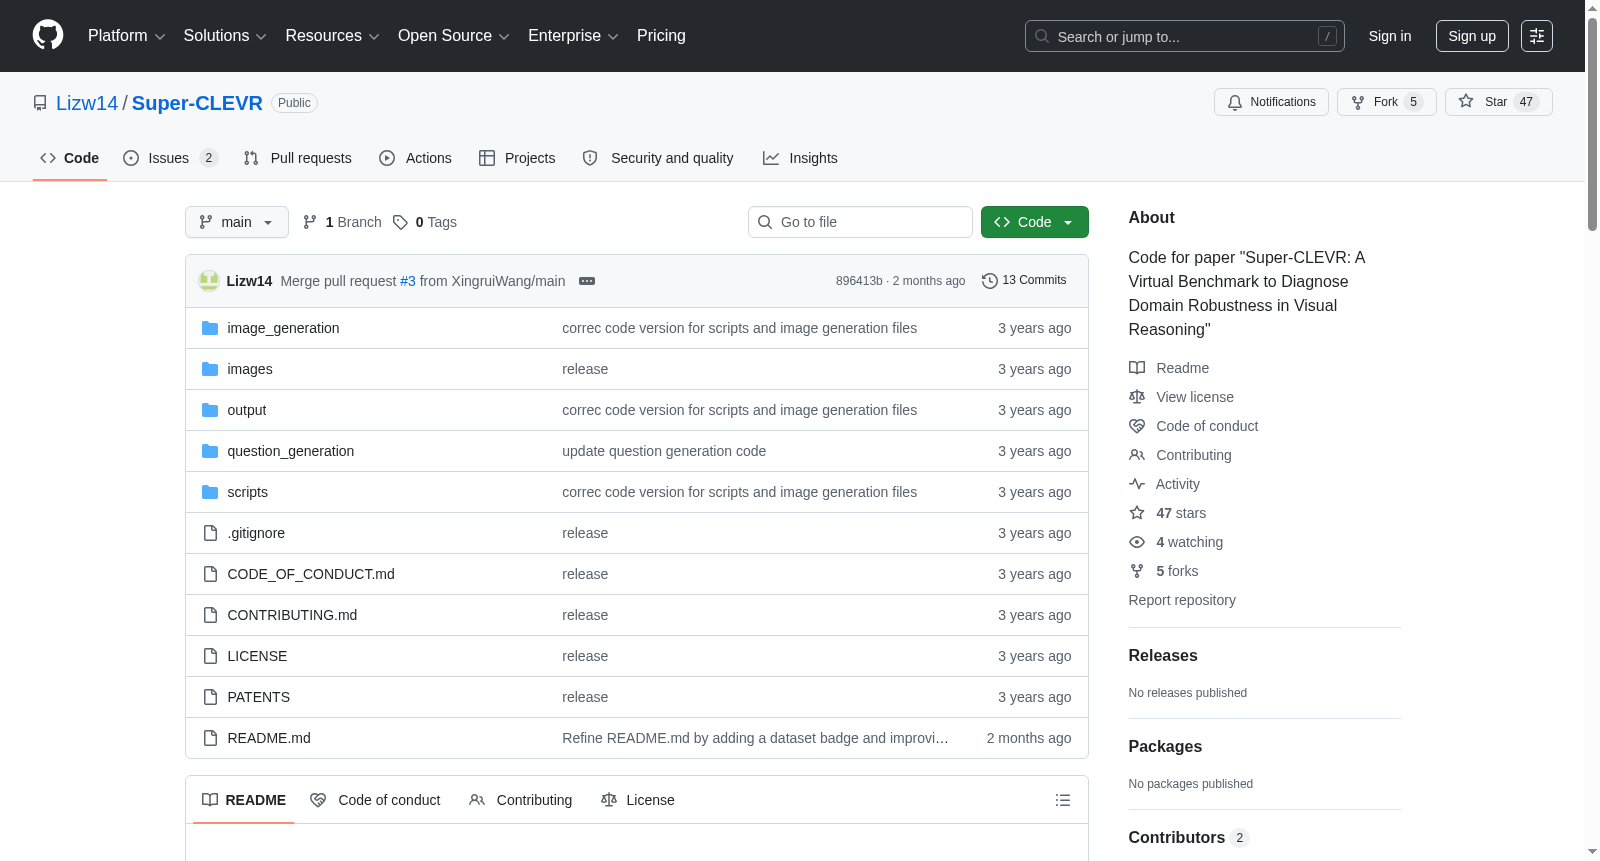The image size is (1600, 861).
Task: Open the Insights tab
Action: [x=800, y=158]
